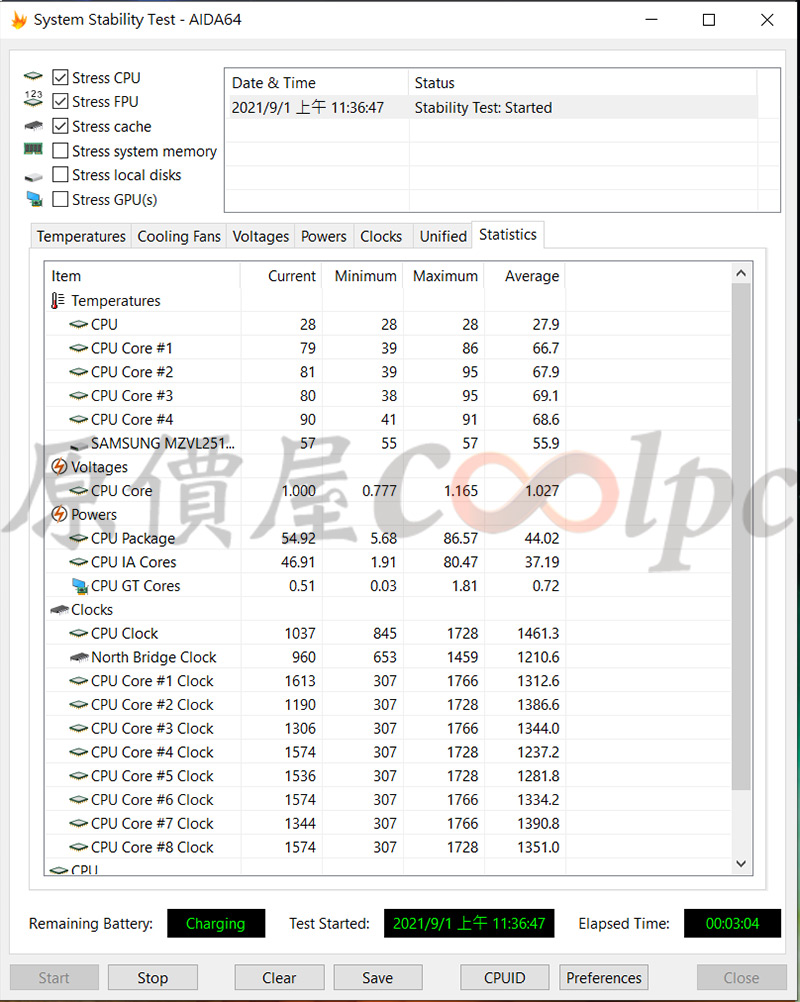Viewport: 800px width, 1002px height.
Task: Click the Powers lightning icon in list
Action: (59, 515)
